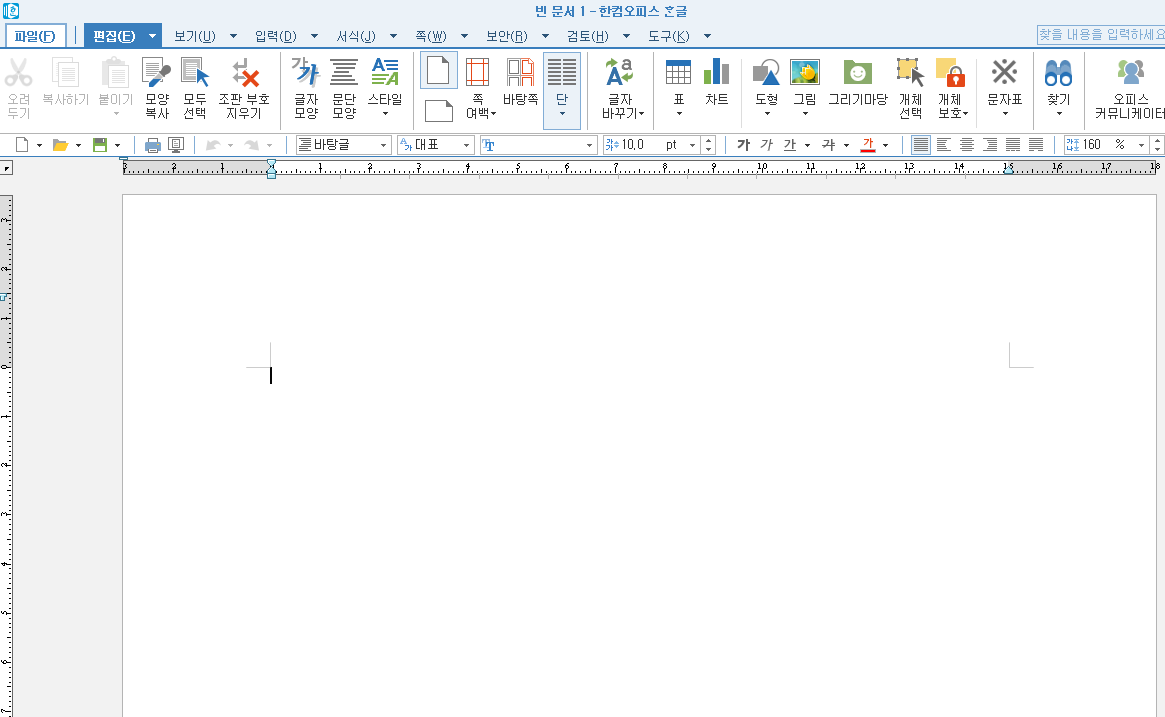Click the Page Margins (쪽 여백) icon
1165x717 pixels.
[478, 72]
